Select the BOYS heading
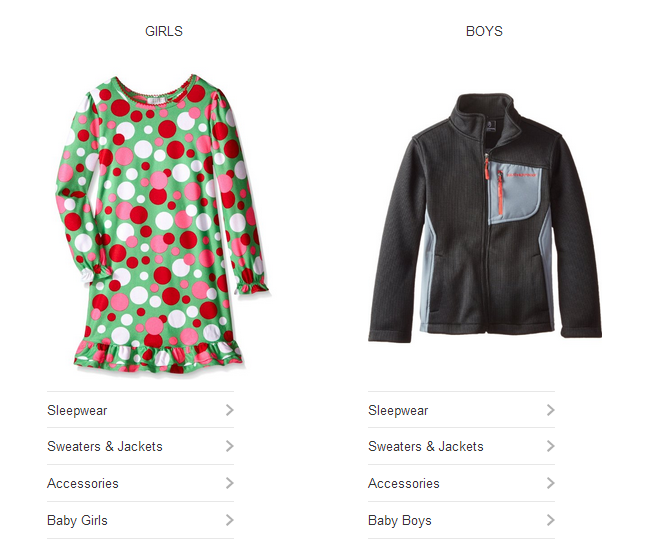This screenshot has height=551, width=649. click(484, 31)
